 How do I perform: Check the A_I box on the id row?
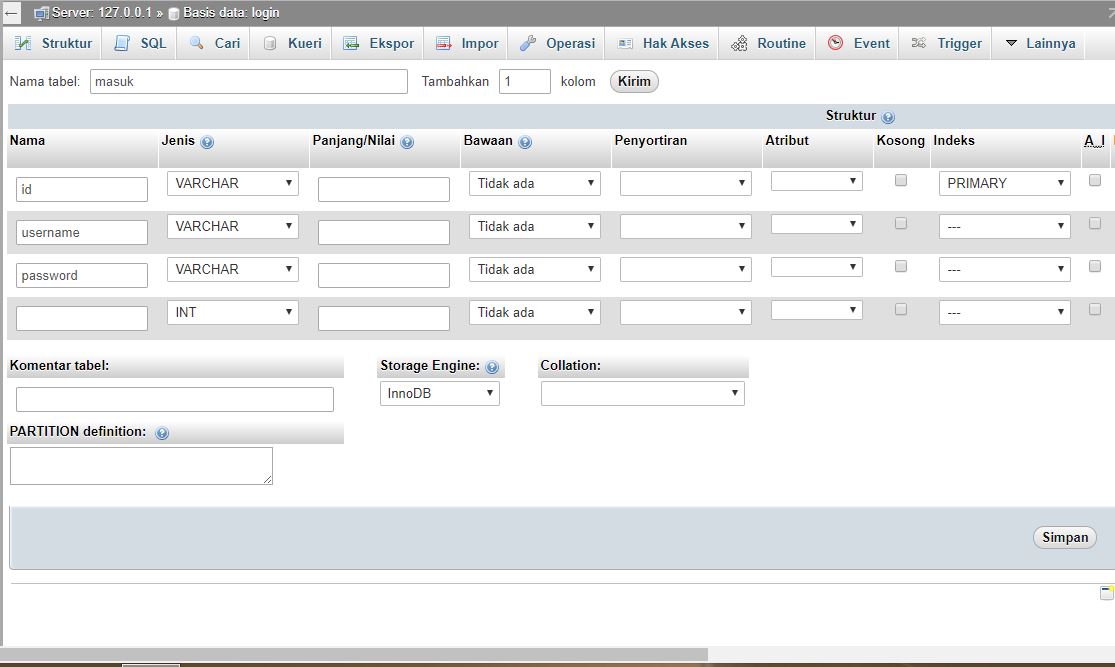[1095, 180]
